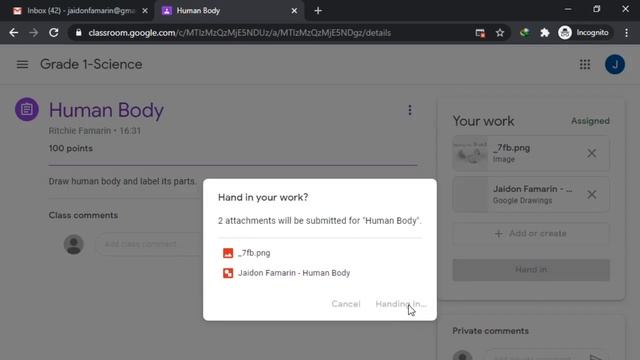This screenshot has width=640, height=360.
Task: Bookmark this page with the star icon
Action: (x=500, y=33)
